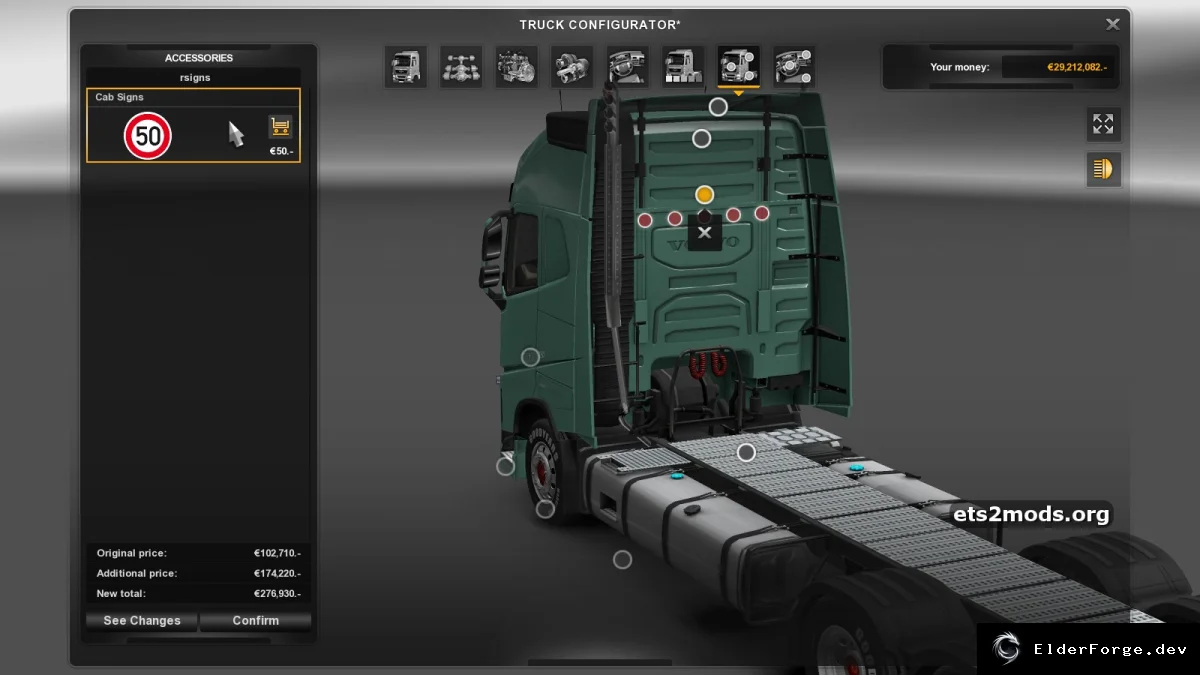Click the white slot on ground below fuel tank
1200x675 pixels.
click(x=622, y=560)
